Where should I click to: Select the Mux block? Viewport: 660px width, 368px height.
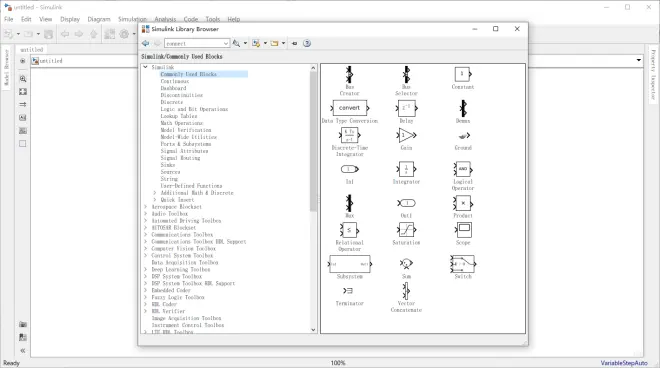coord(349,203)
